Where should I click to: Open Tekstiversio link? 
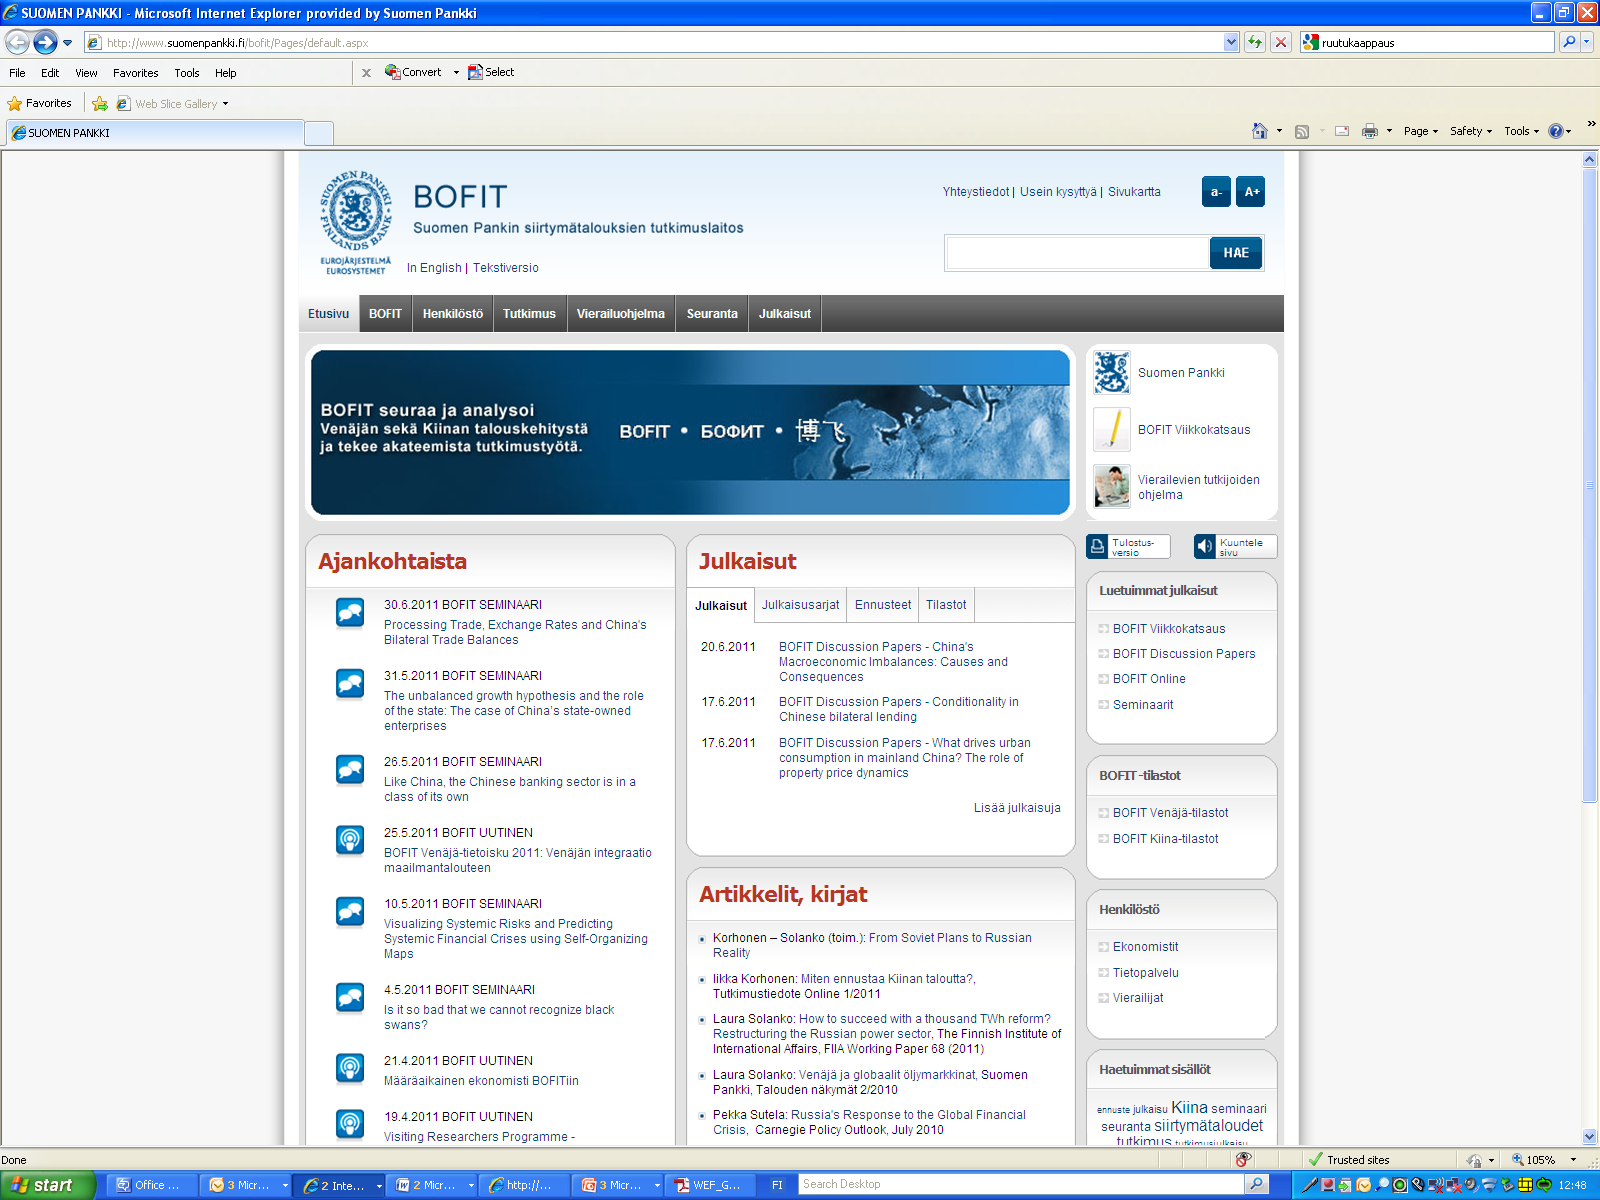(506, 268)
